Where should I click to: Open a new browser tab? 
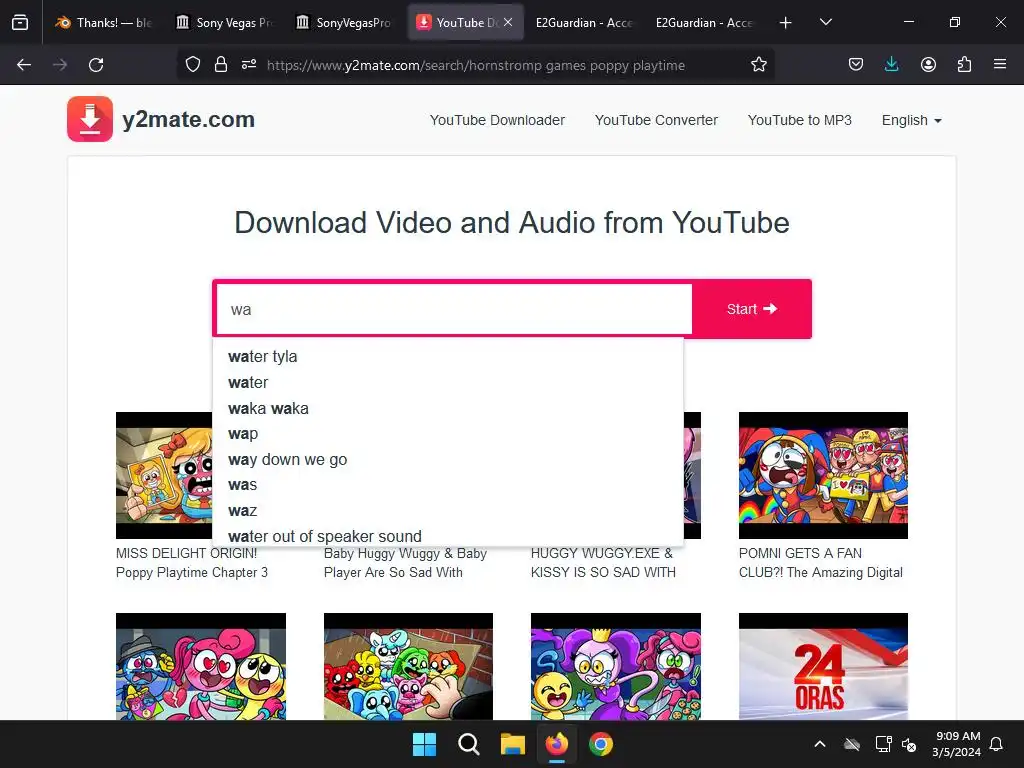click(x=786, y=23)
